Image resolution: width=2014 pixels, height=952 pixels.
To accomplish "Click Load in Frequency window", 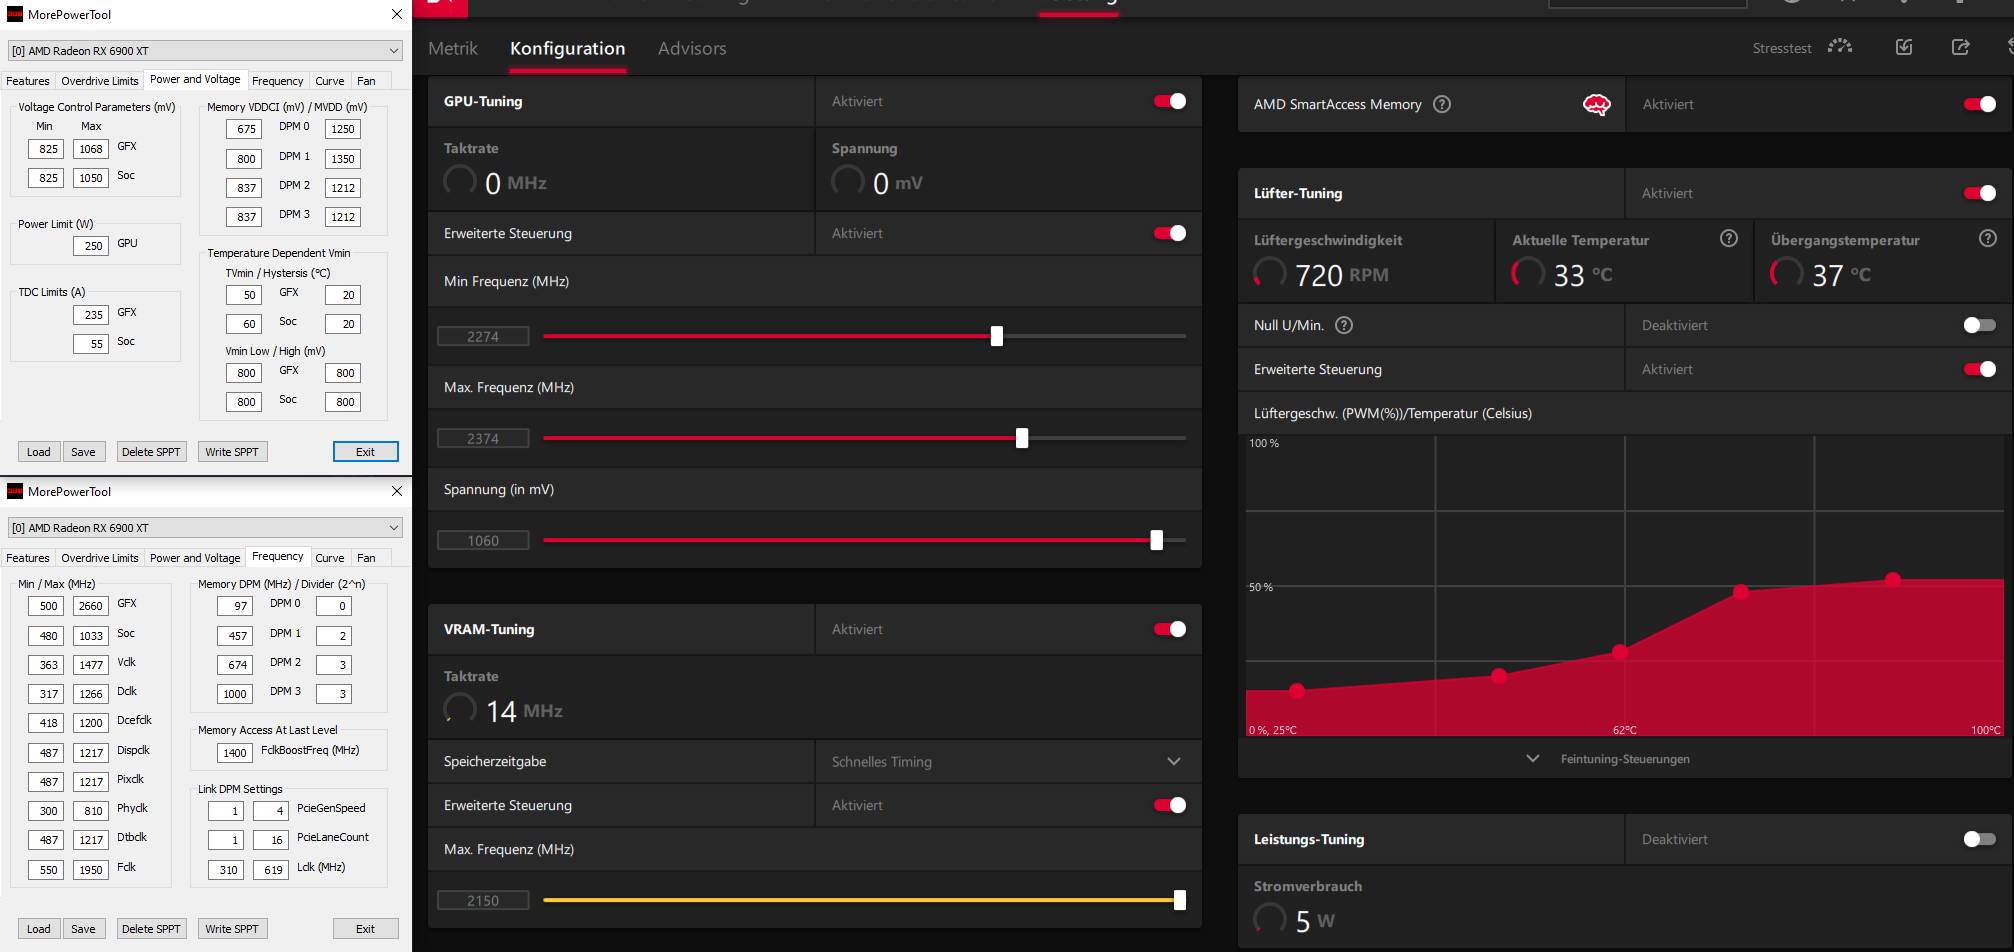I will [39, 929].
